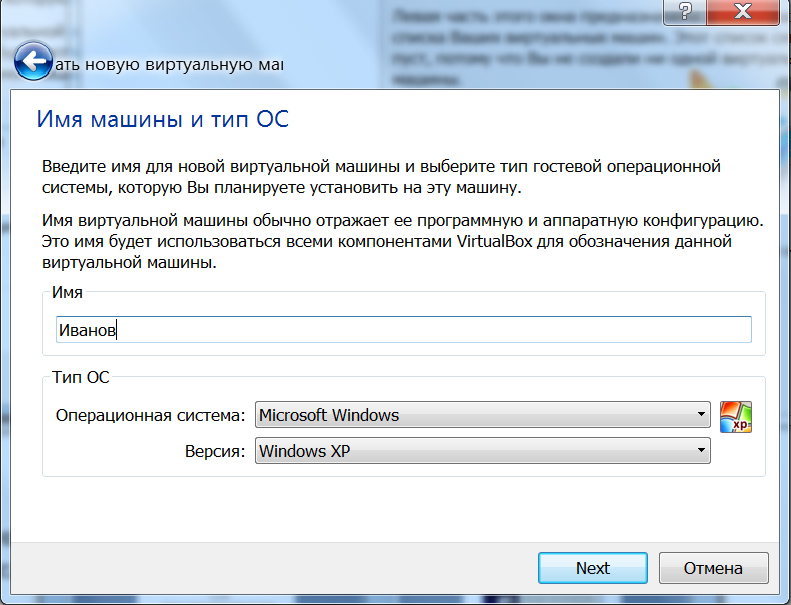Click the Отмена button

tap(713, 568)
